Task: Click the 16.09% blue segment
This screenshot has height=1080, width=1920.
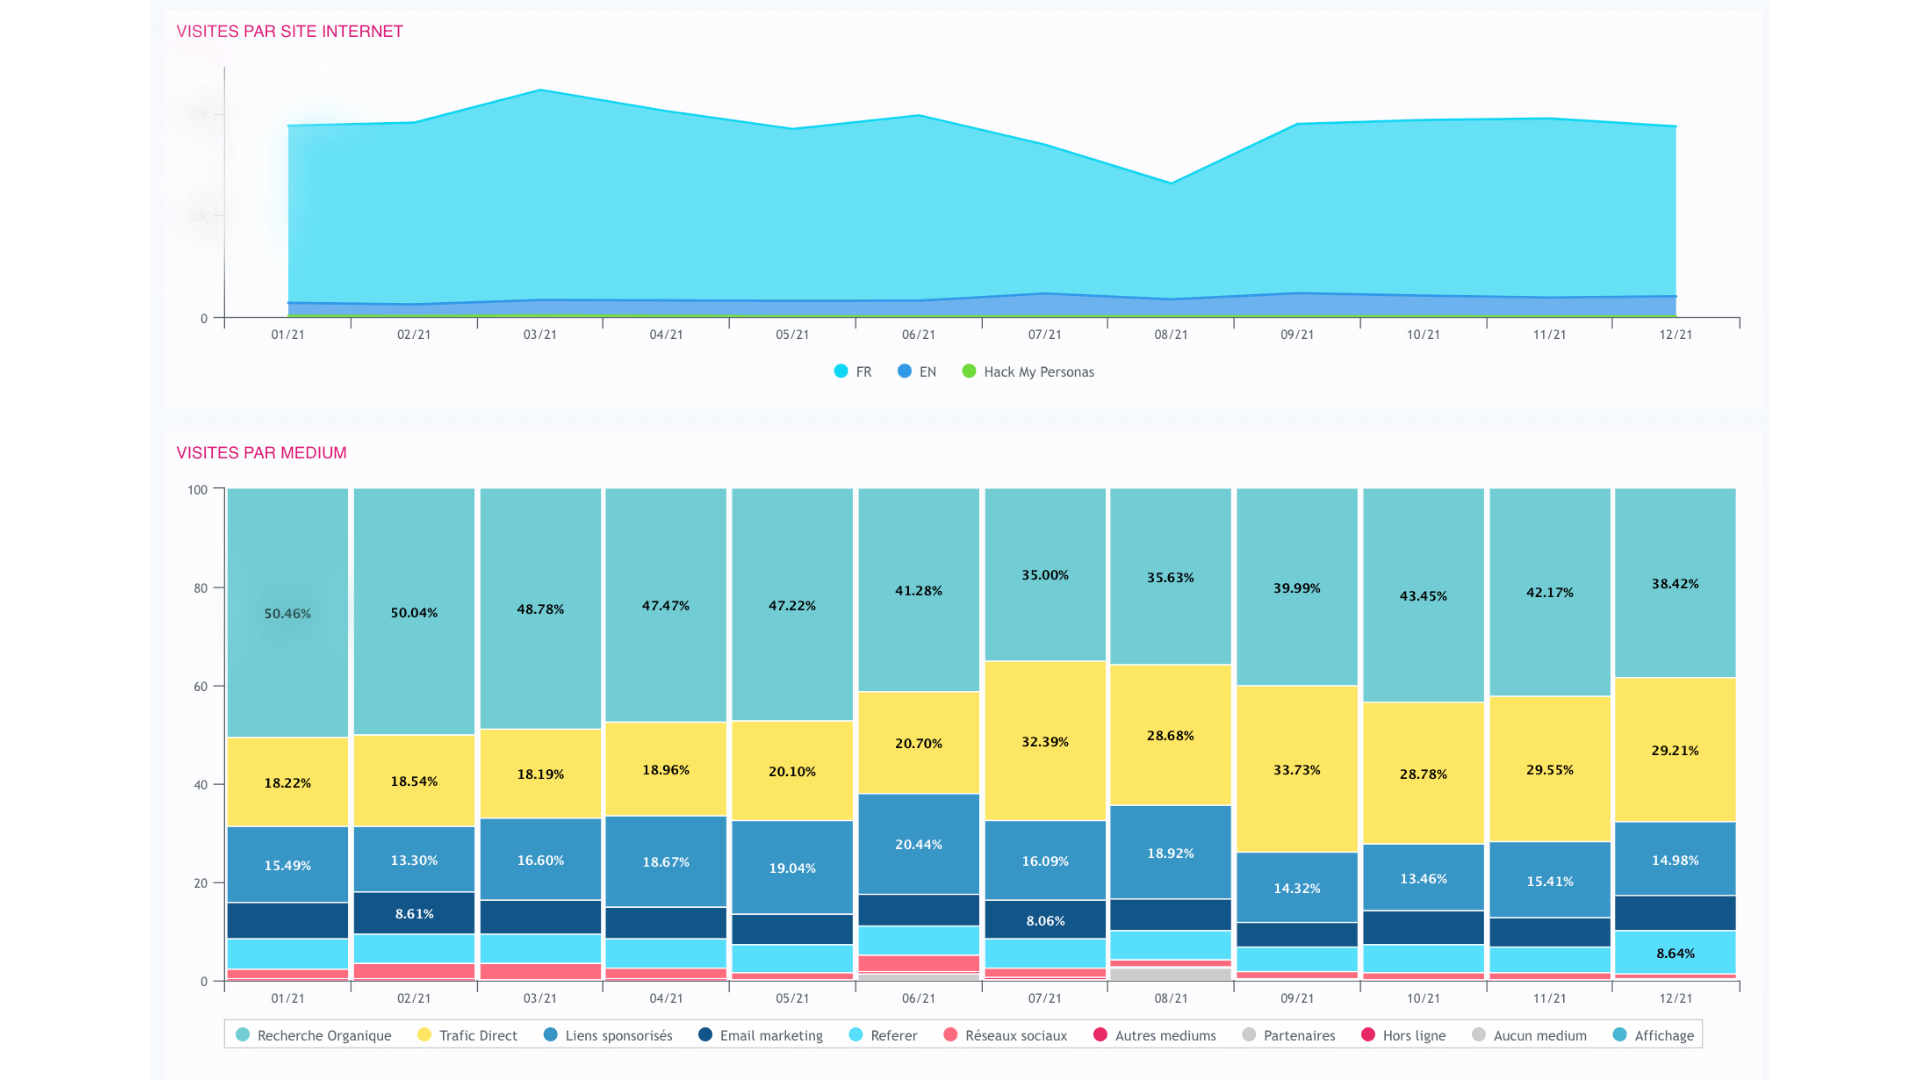Action: point(1045,861)
